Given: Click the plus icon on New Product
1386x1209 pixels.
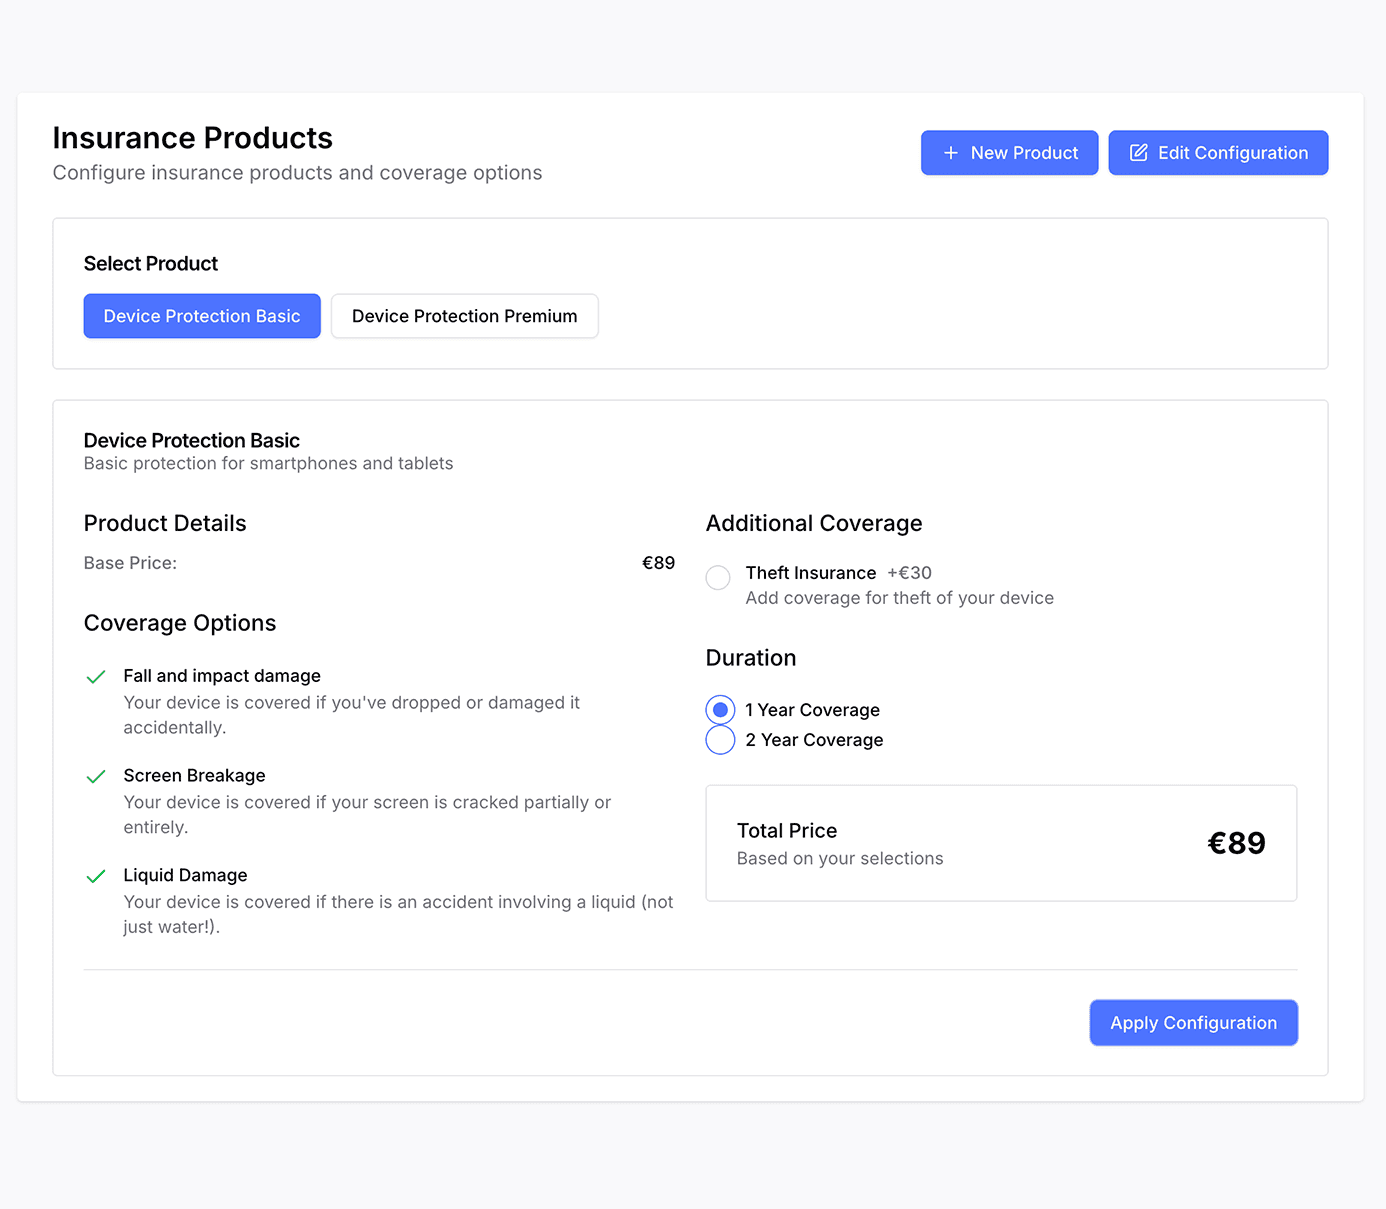Looking at the screenshot, I should pos(951,153).
